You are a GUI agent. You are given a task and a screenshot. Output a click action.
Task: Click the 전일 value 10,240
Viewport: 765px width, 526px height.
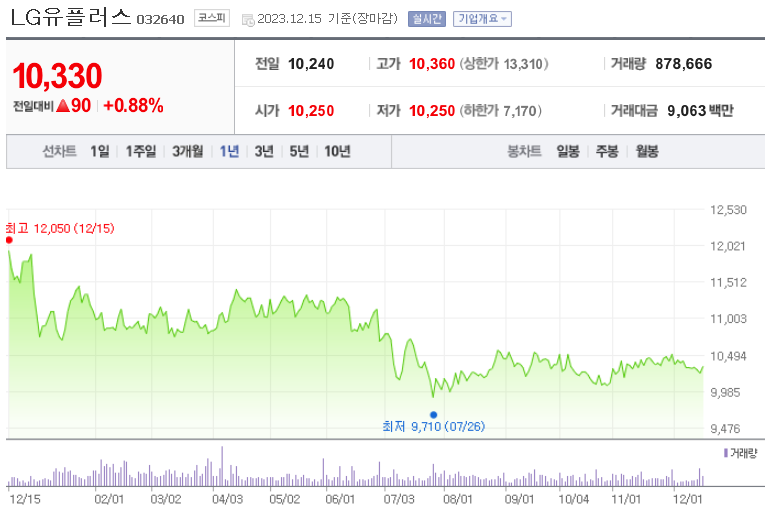(x=311, y=64)
